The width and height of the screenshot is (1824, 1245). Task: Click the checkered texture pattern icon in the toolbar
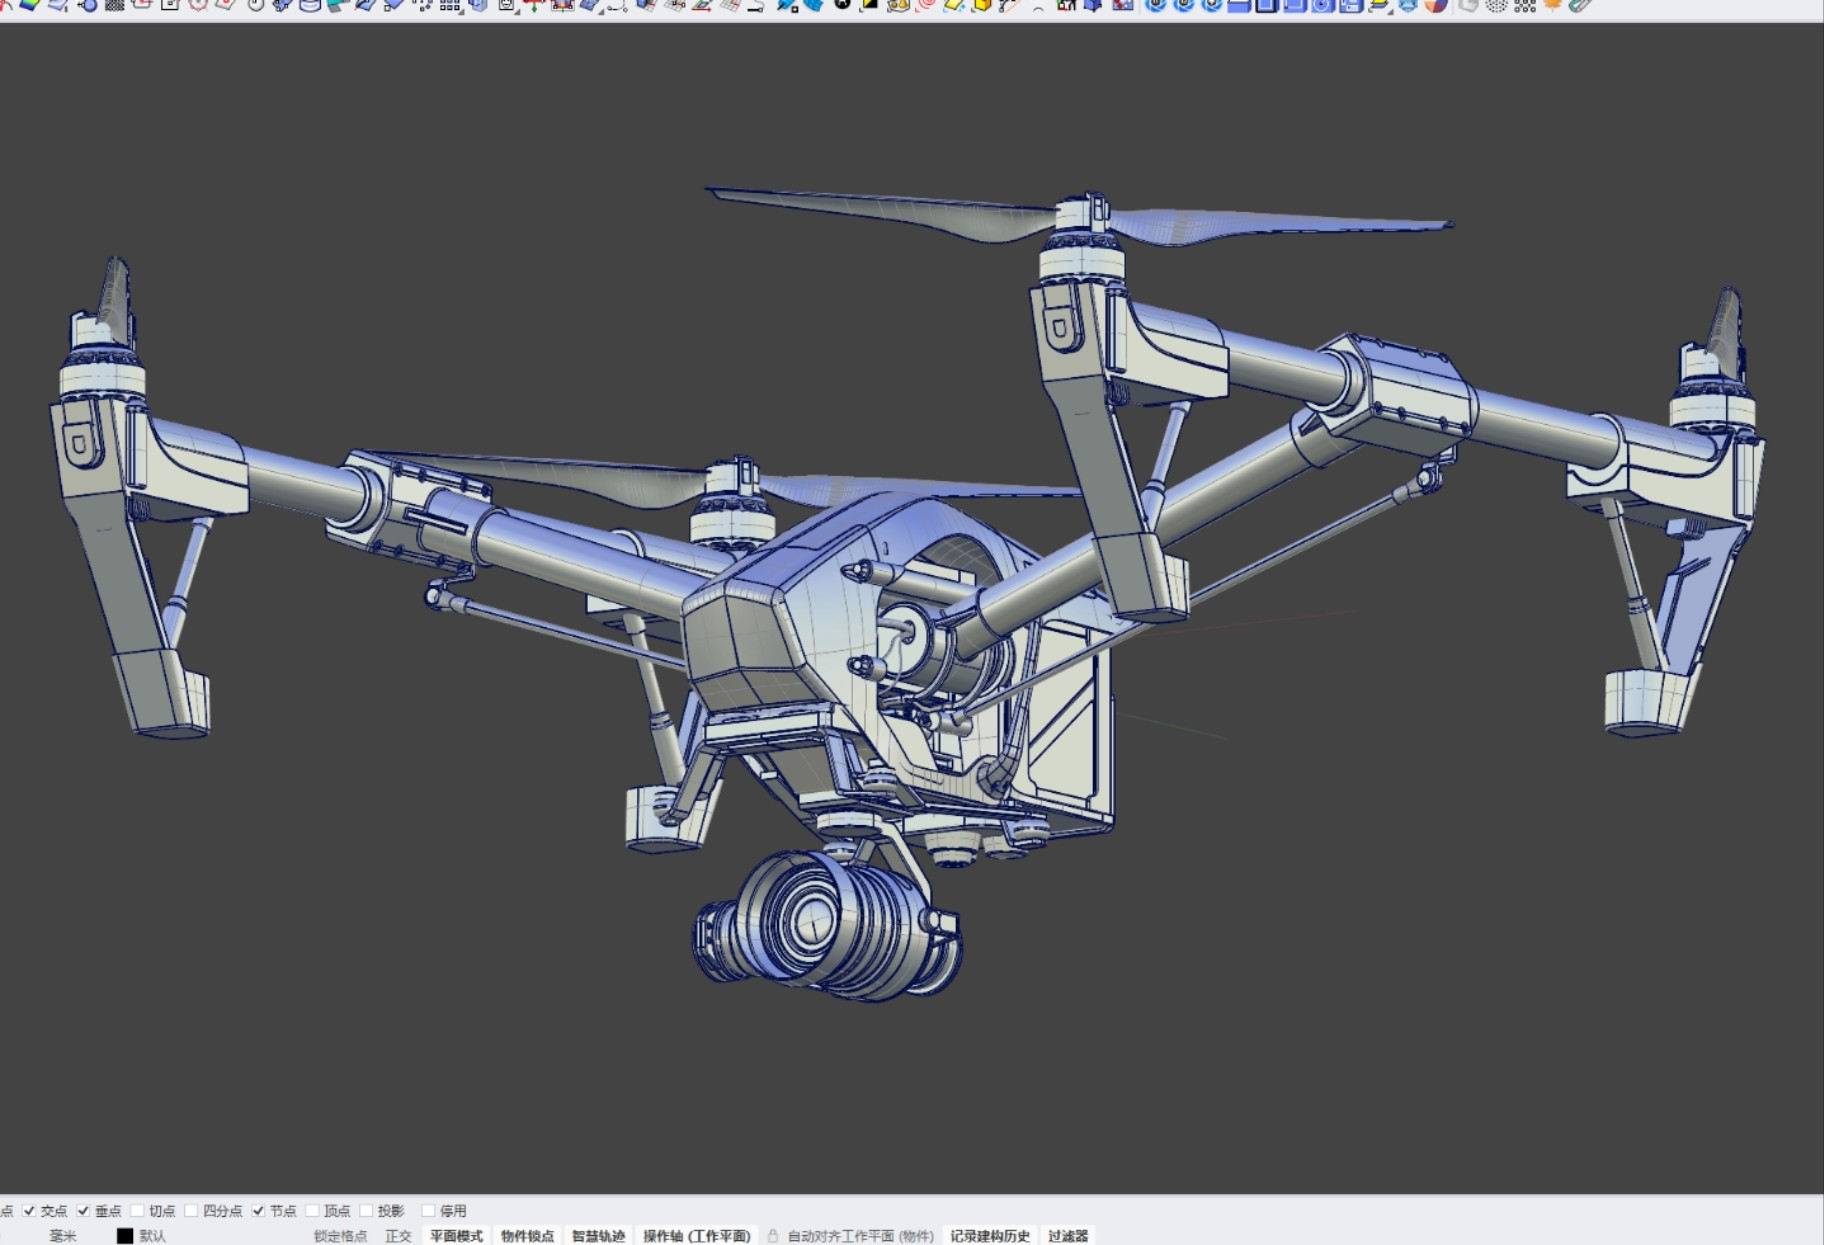point(113,8)
